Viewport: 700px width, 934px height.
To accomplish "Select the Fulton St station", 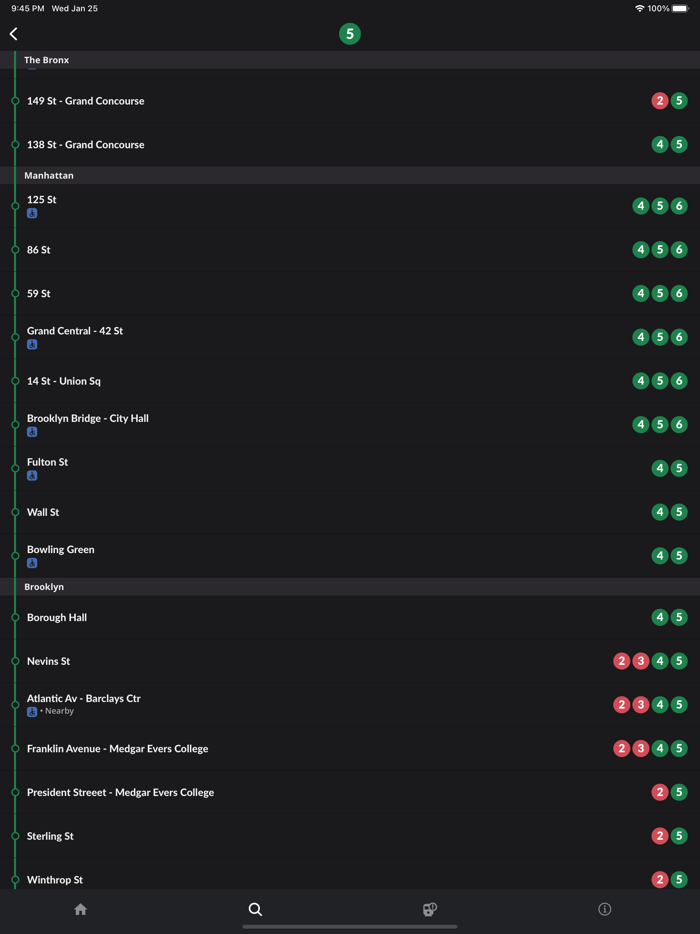I will point(350,468).
